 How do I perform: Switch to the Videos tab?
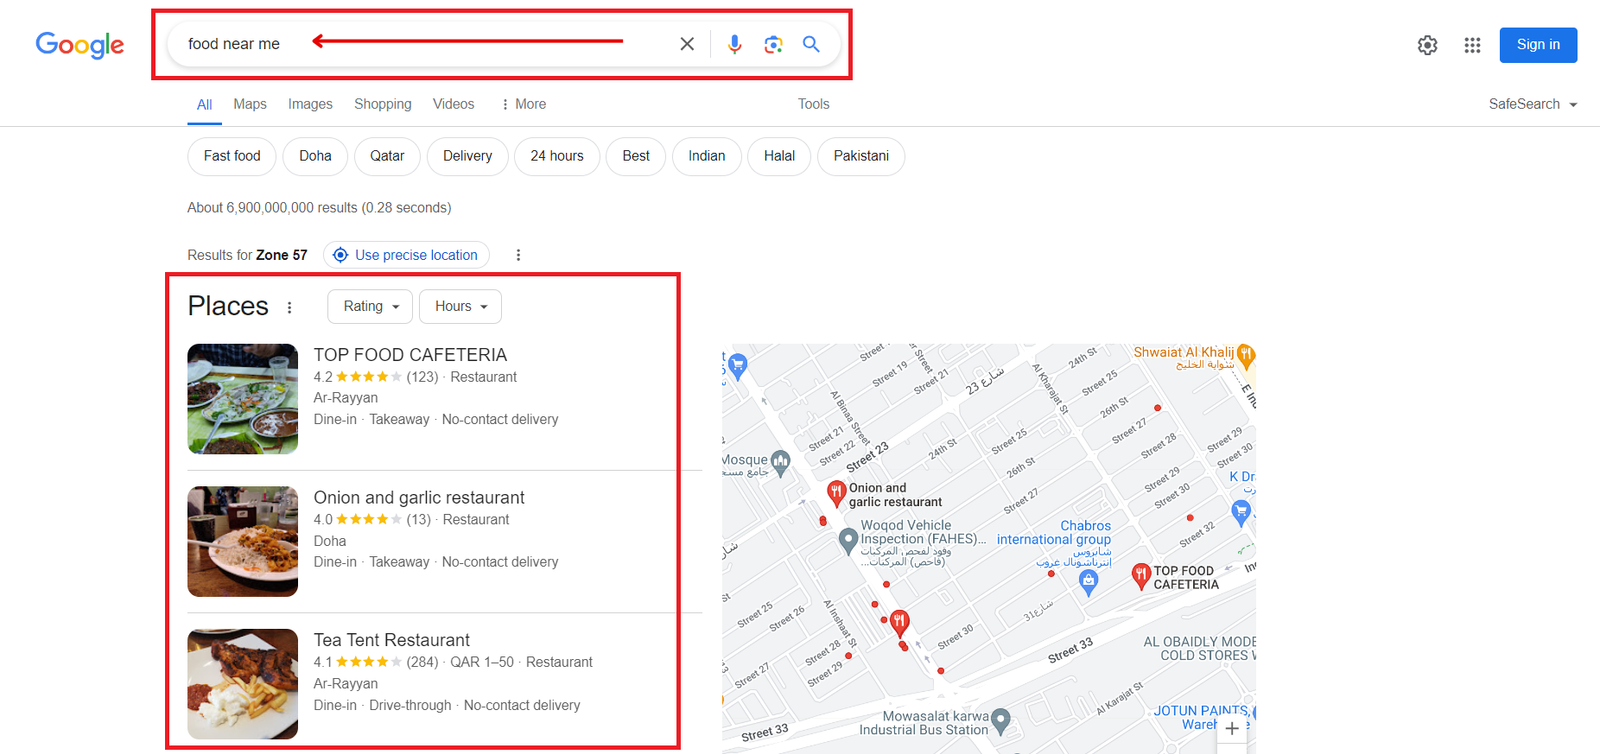(x=454, y=104)
